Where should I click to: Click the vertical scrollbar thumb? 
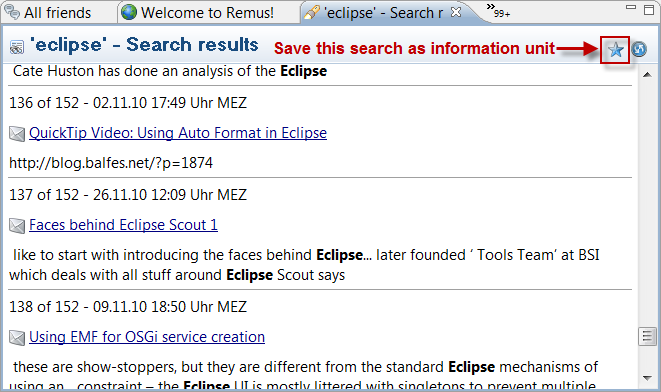point(647,336)
